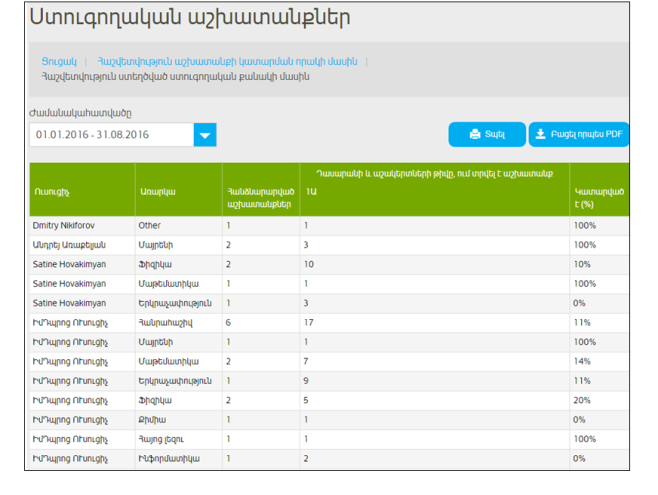The width and height of the screenshot is (658, 495).
Task: Open the Հաշվետվություն աշխատանքի կատարման որակի մասին link
Action: pos(227,62)
